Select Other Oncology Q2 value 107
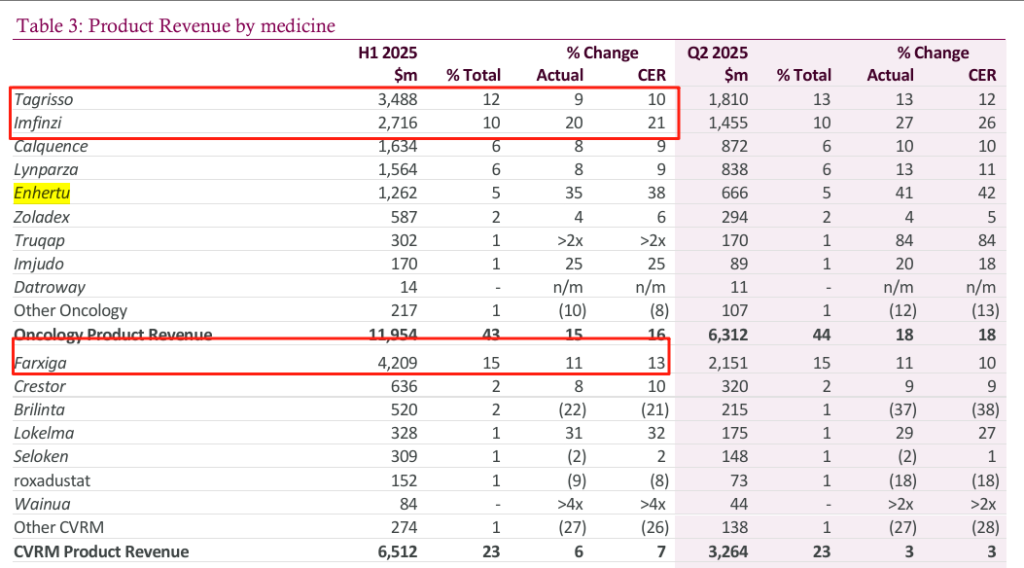The height and width of the screenshot is (568, 1024). 735,311
